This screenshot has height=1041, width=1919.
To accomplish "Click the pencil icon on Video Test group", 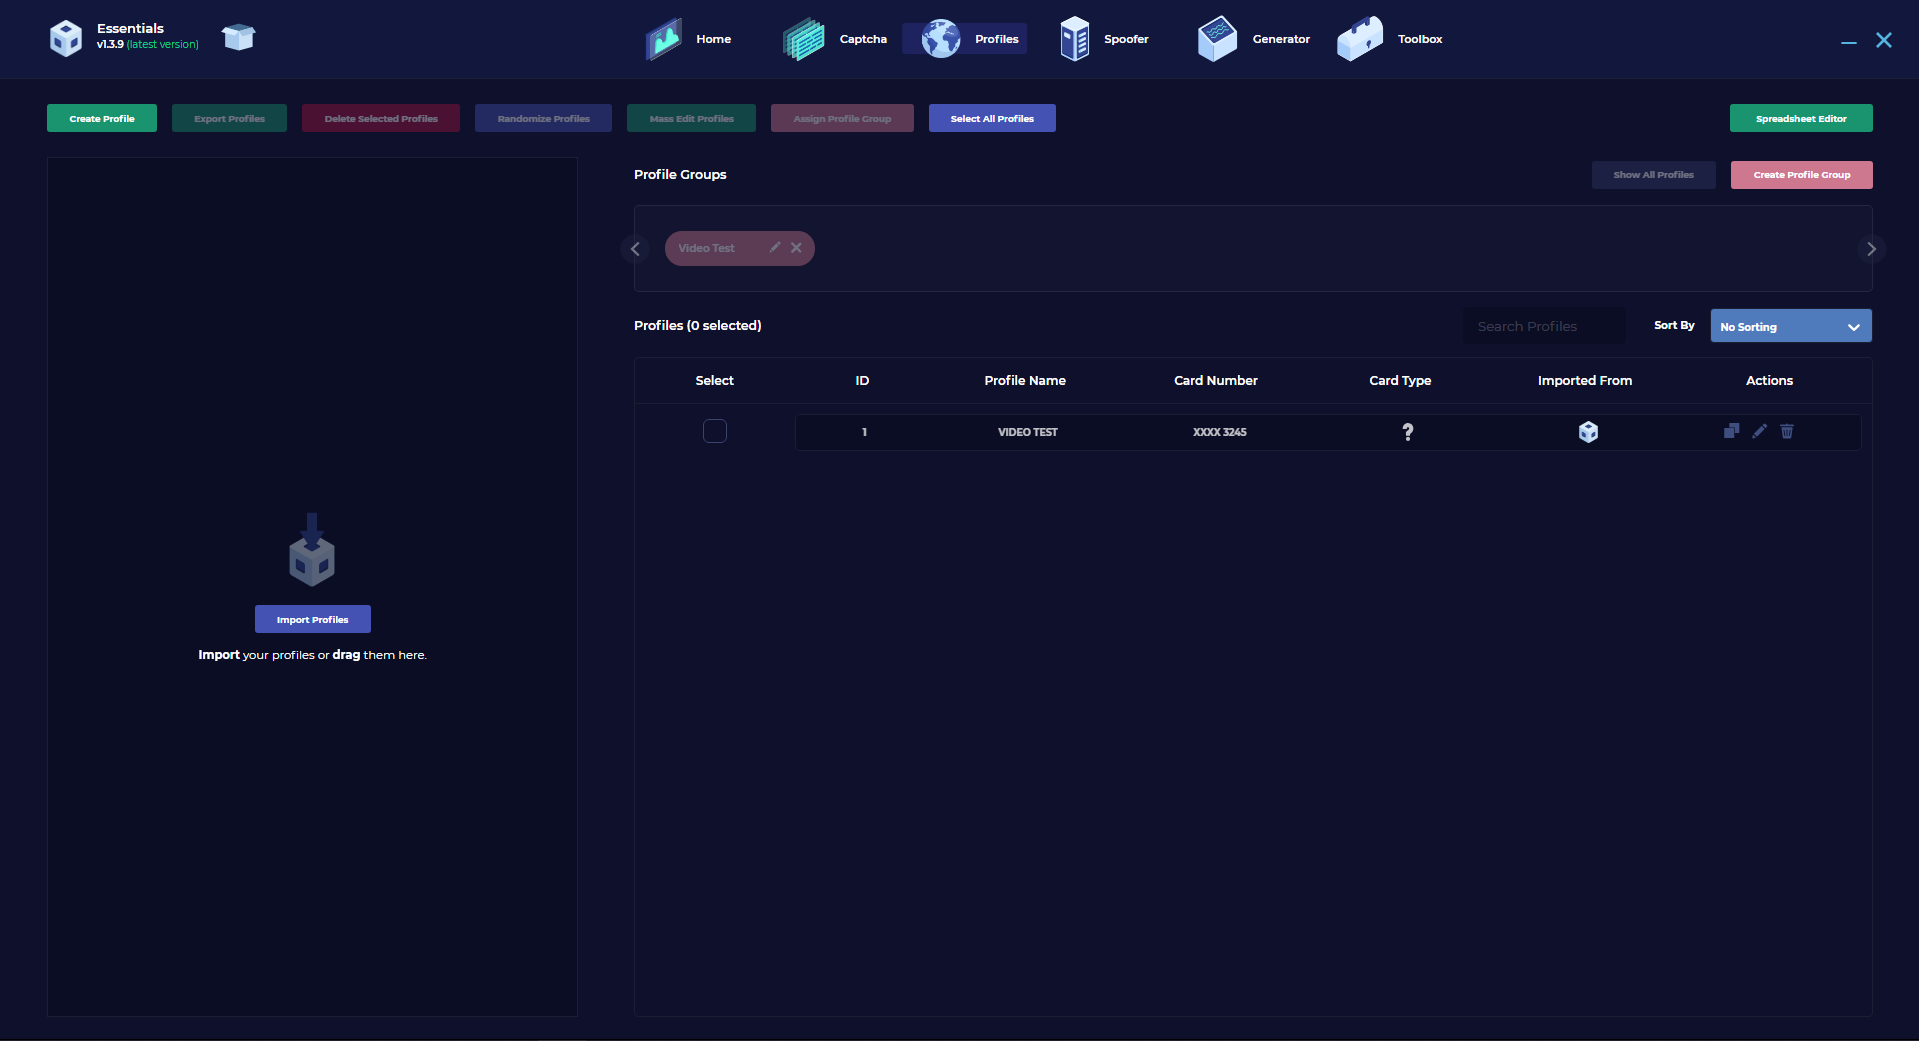I will point(775,248).
